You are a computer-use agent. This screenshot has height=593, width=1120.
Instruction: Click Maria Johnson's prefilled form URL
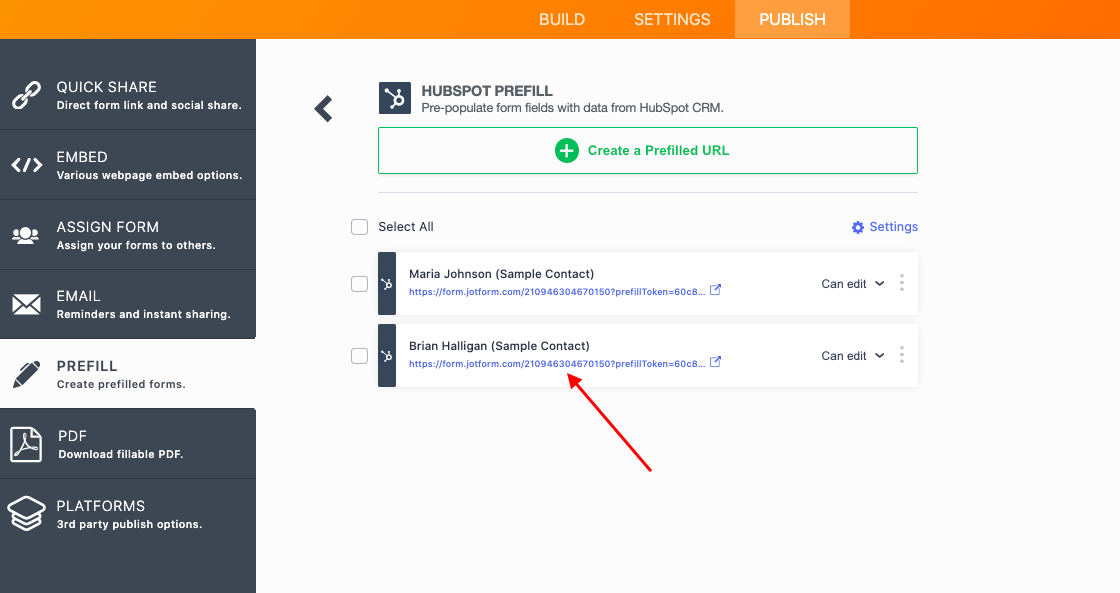point(557,292)
